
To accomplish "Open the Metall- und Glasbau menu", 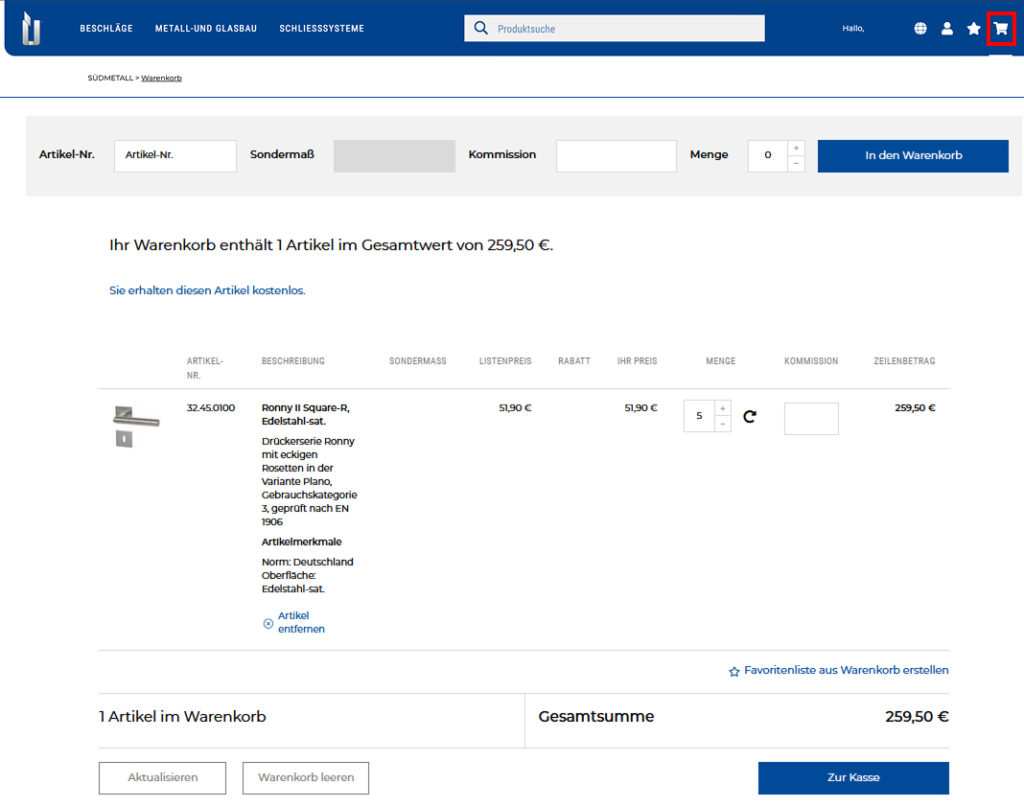I will 206,29.
